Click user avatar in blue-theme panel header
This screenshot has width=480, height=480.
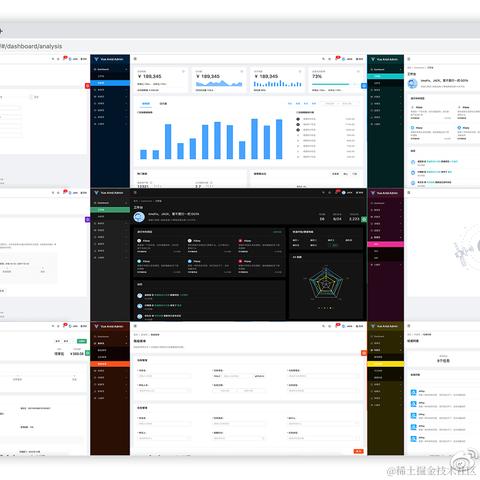(x=344, y=59)
